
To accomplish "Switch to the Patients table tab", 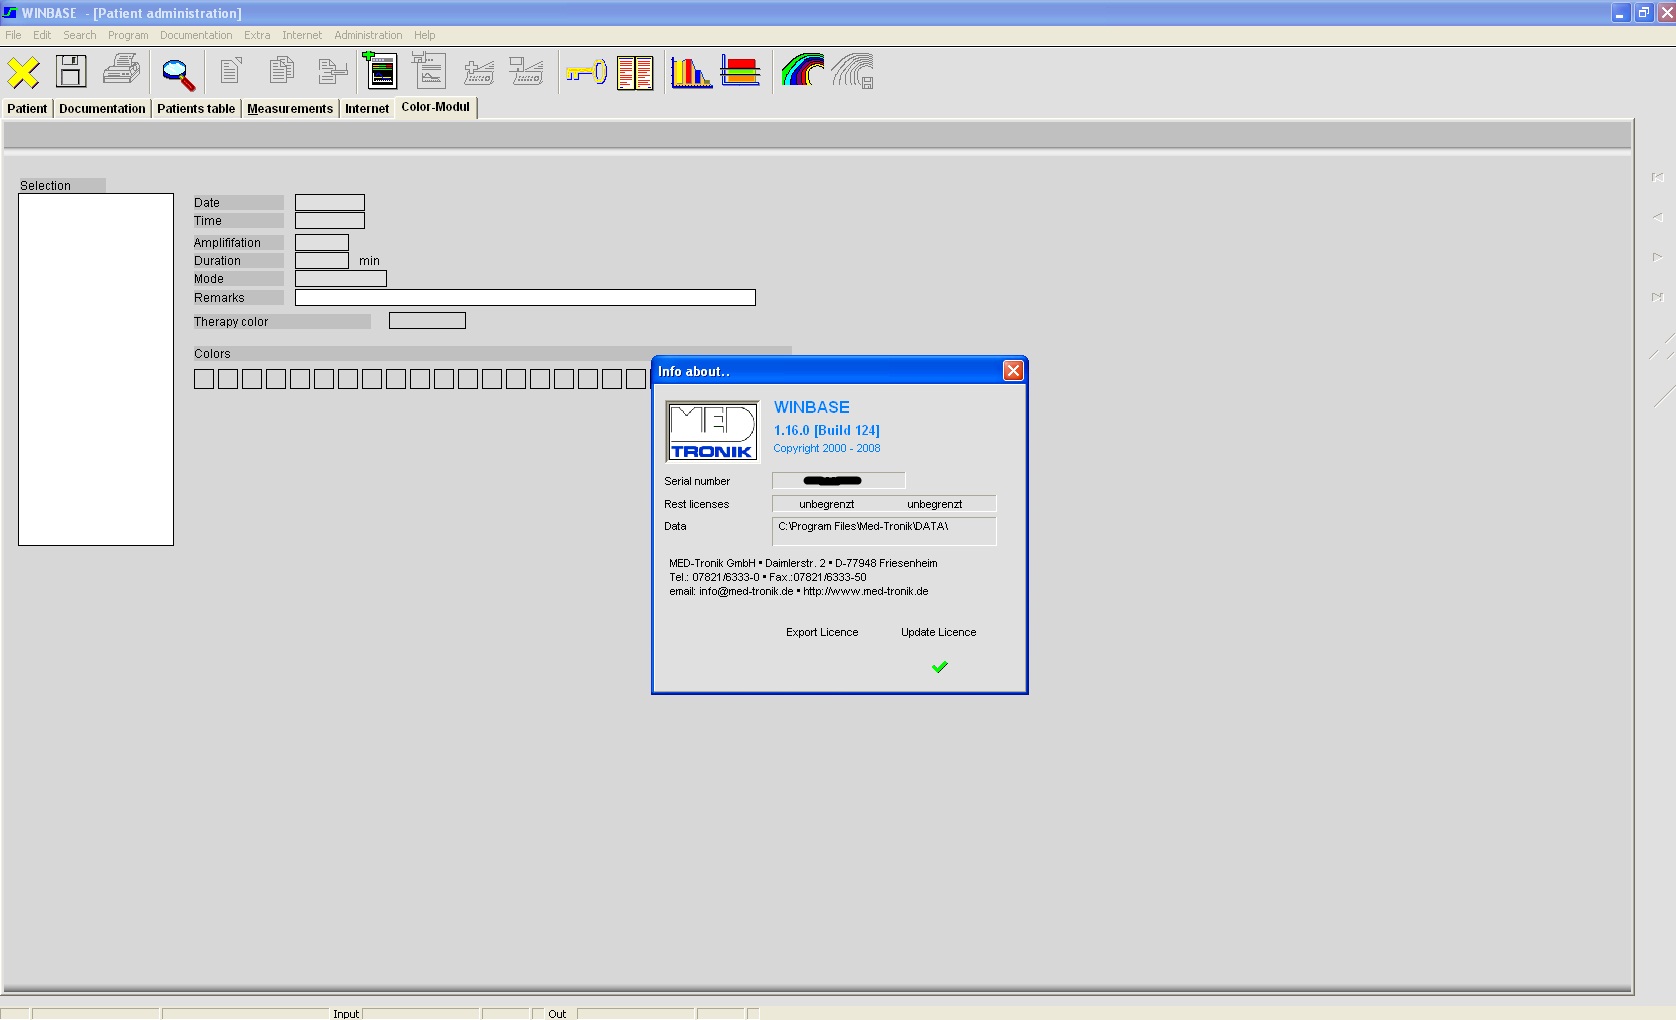I will click(x=196, y=108).
